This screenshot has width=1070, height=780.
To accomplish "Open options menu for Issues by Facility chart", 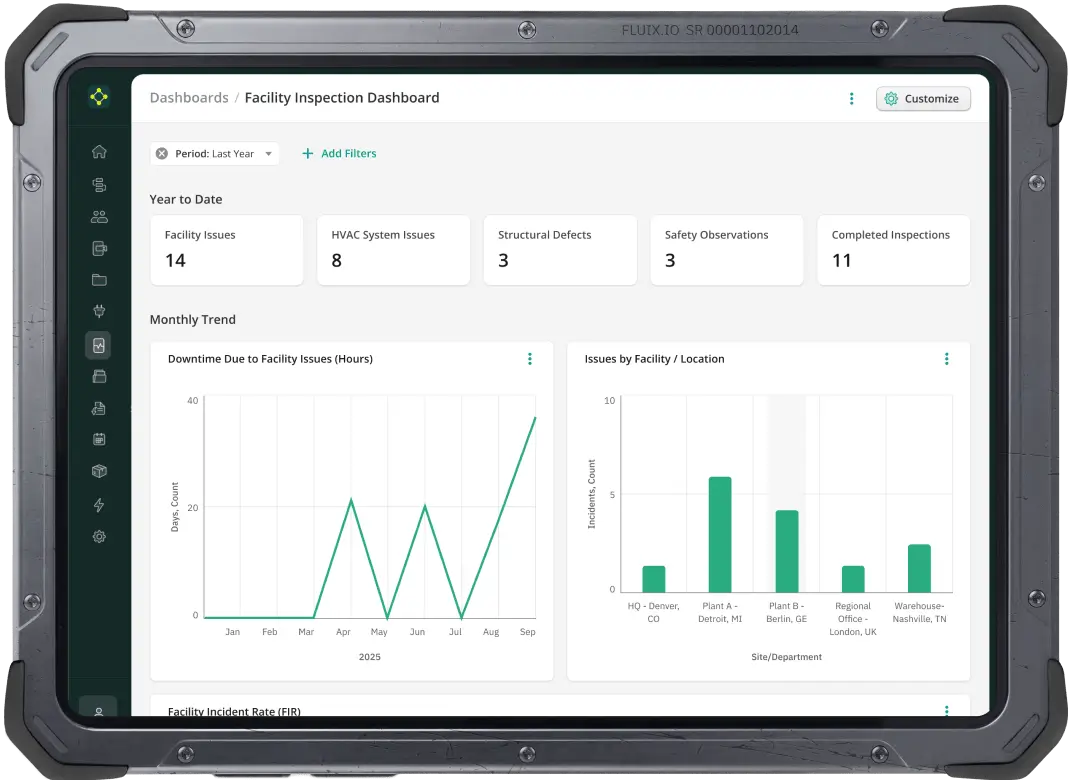I will [946, 359].
